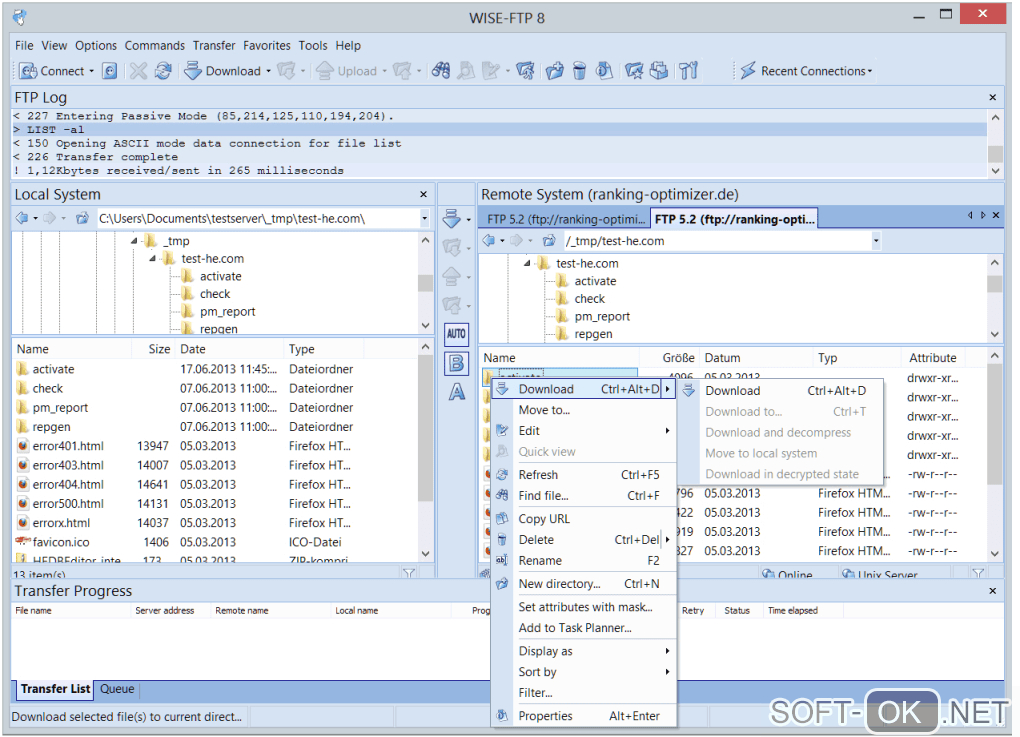
Task: Open the local path combo box dropdown
Action: 424,218
